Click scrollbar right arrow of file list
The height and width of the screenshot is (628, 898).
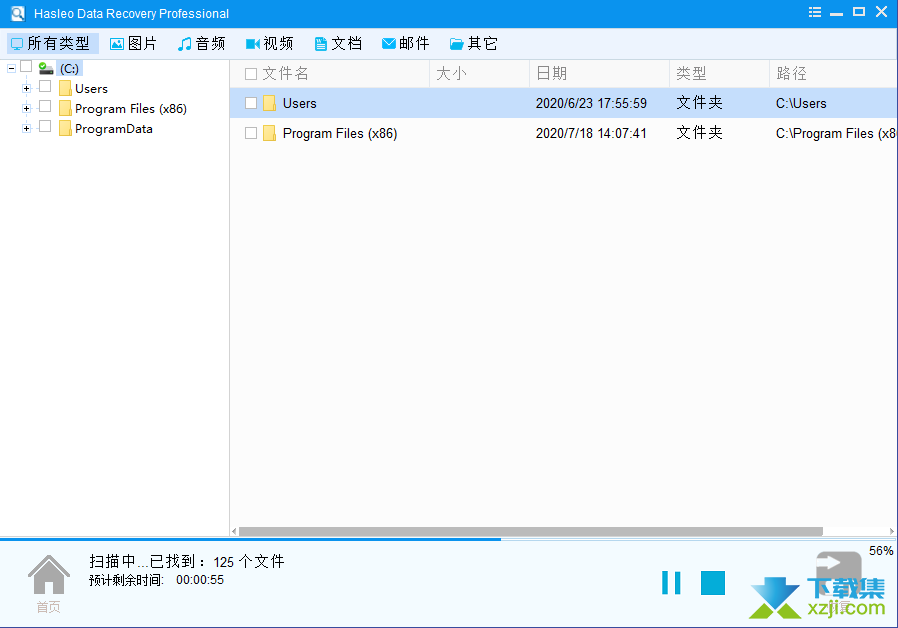click(x=892, y=531)
